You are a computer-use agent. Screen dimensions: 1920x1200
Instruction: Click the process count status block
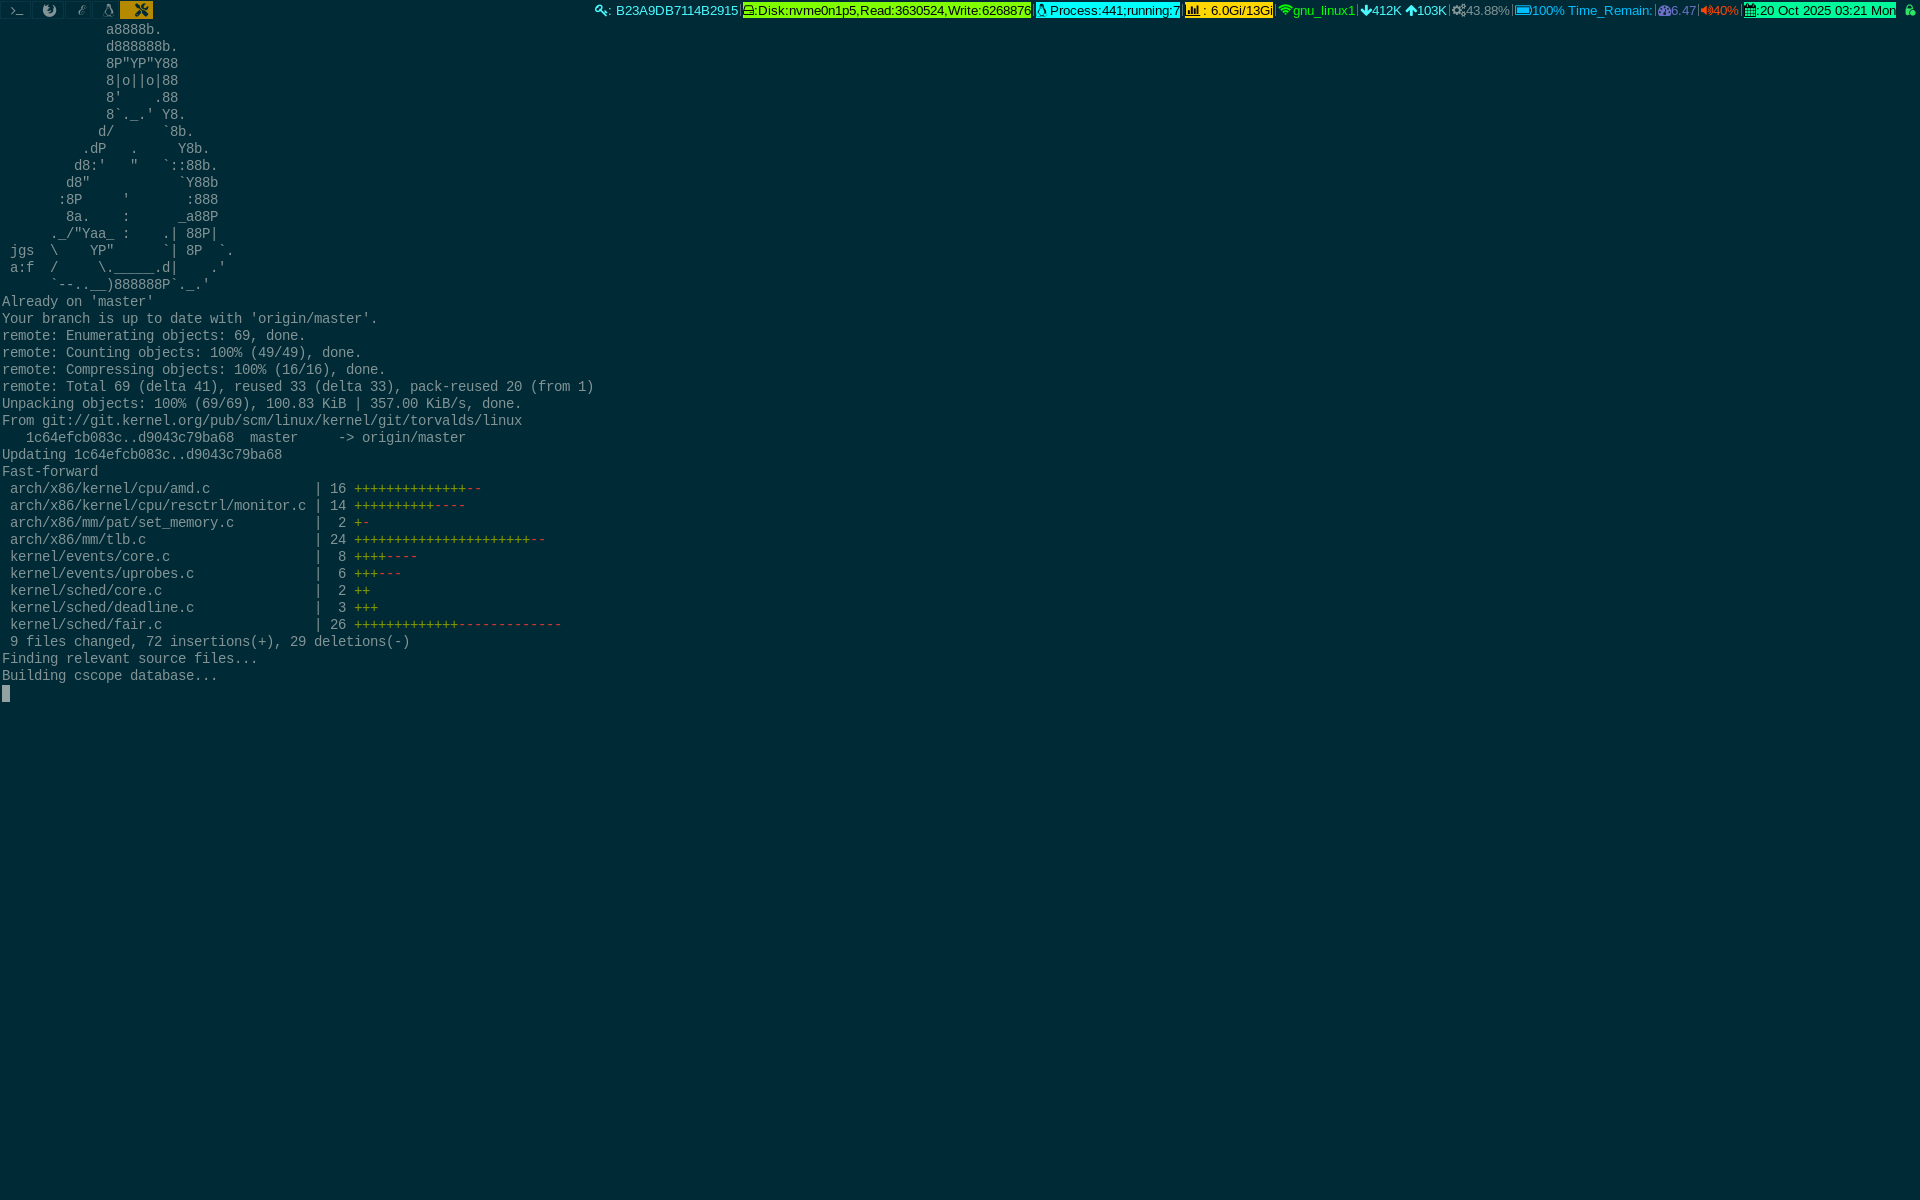click(1108, 10)
